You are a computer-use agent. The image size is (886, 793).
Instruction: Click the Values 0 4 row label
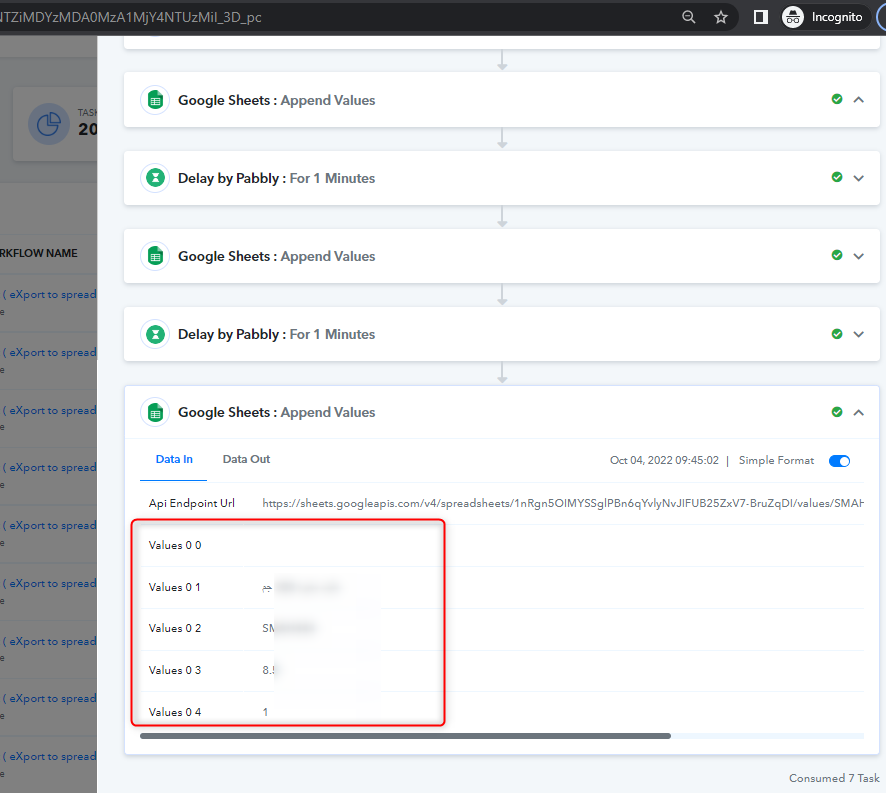(175, 712)
